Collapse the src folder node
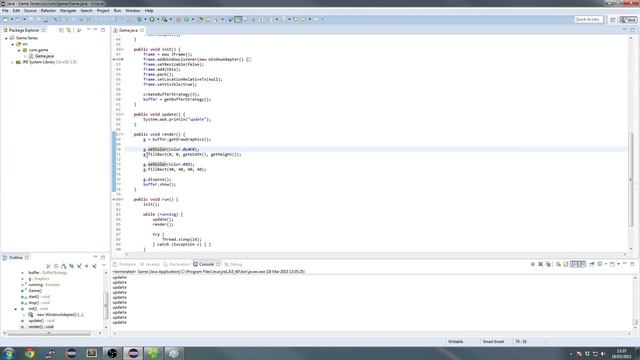 pyautogui.click(x=12, y=44)
